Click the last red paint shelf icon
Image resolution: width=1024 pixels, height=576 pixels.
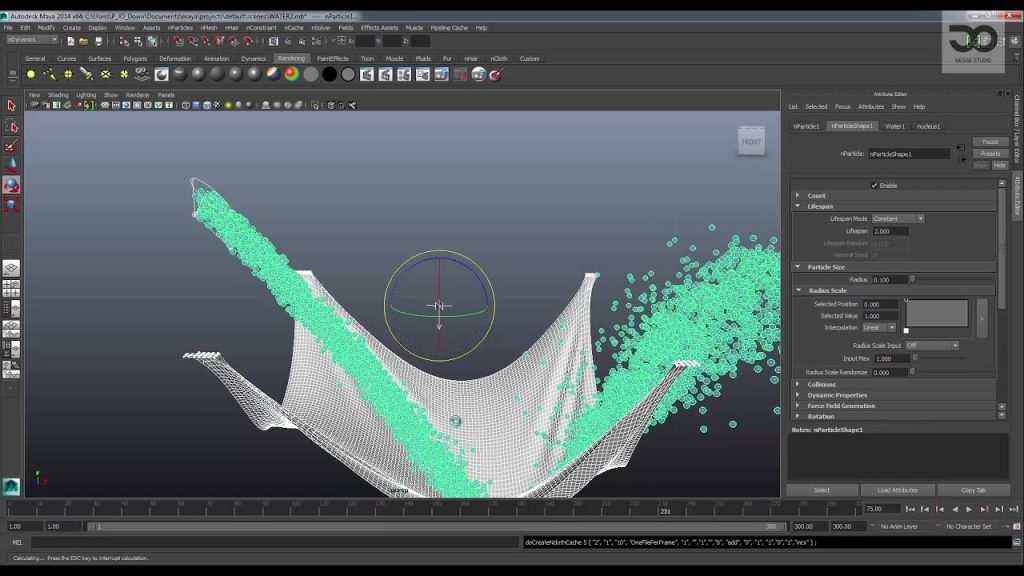(496, 74)
